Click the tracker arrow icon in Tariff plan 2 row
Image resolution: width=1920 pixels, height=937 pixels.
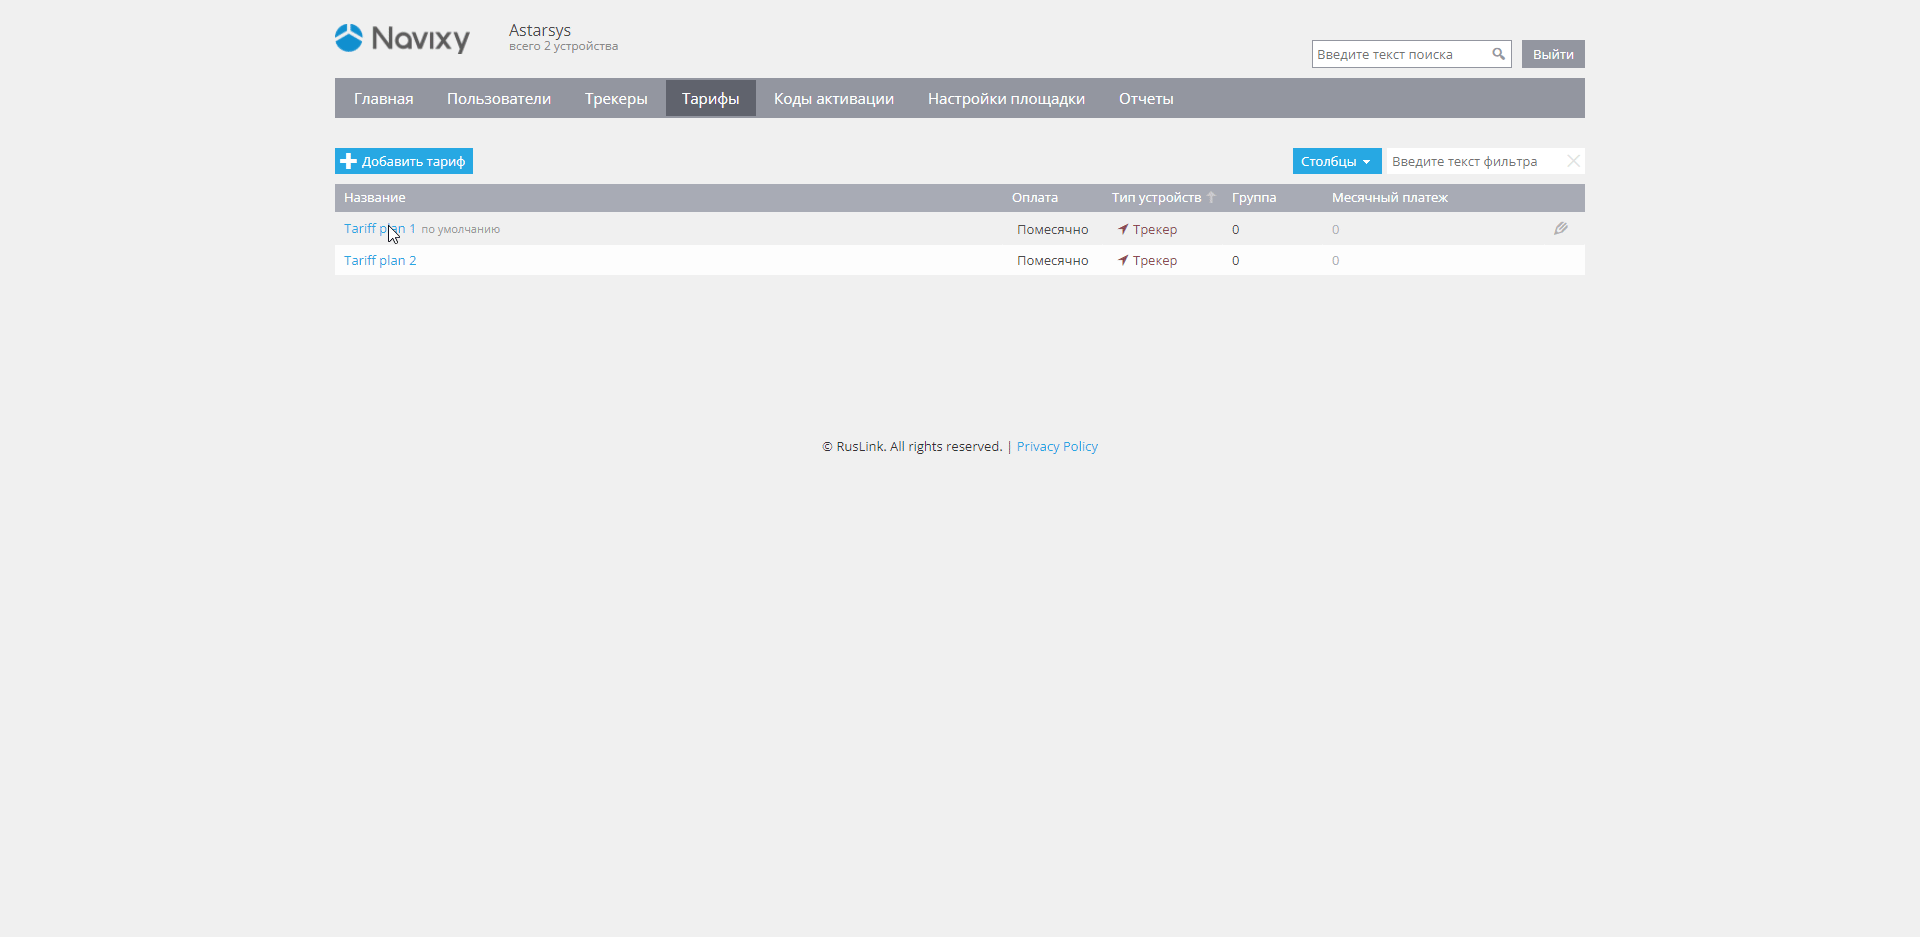tap(1123, 260)
